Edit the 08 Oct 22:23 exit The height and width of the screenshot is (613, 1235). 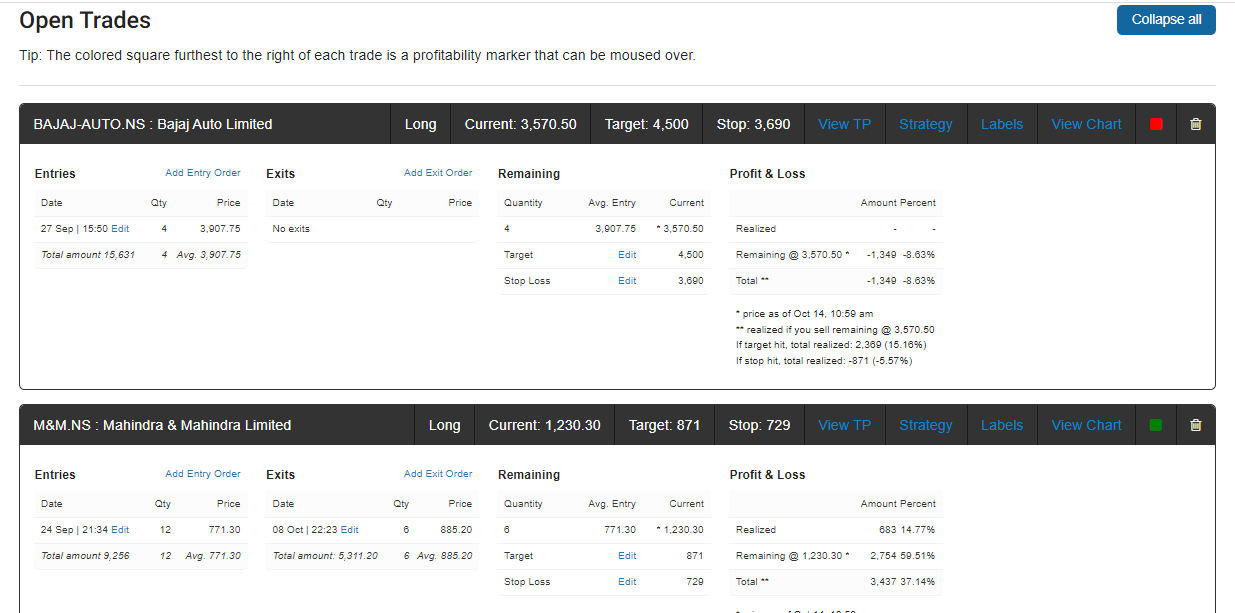point(350,530)
